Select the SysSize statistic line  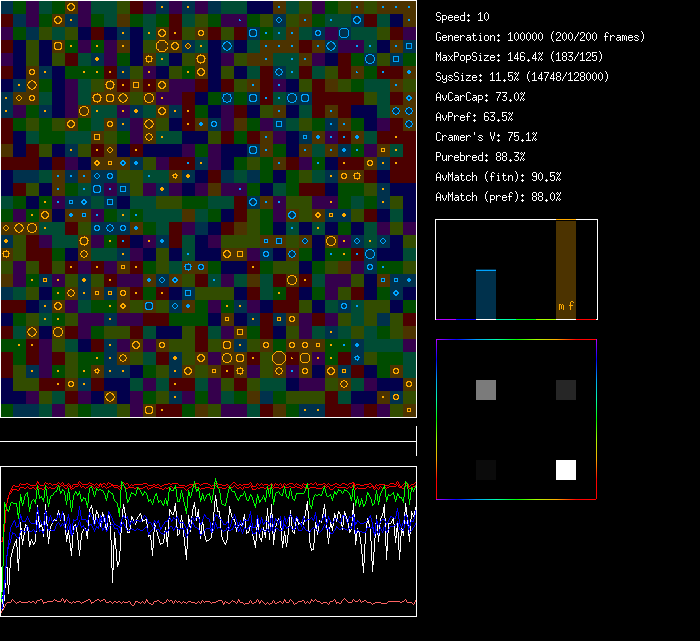coord(522,77)
